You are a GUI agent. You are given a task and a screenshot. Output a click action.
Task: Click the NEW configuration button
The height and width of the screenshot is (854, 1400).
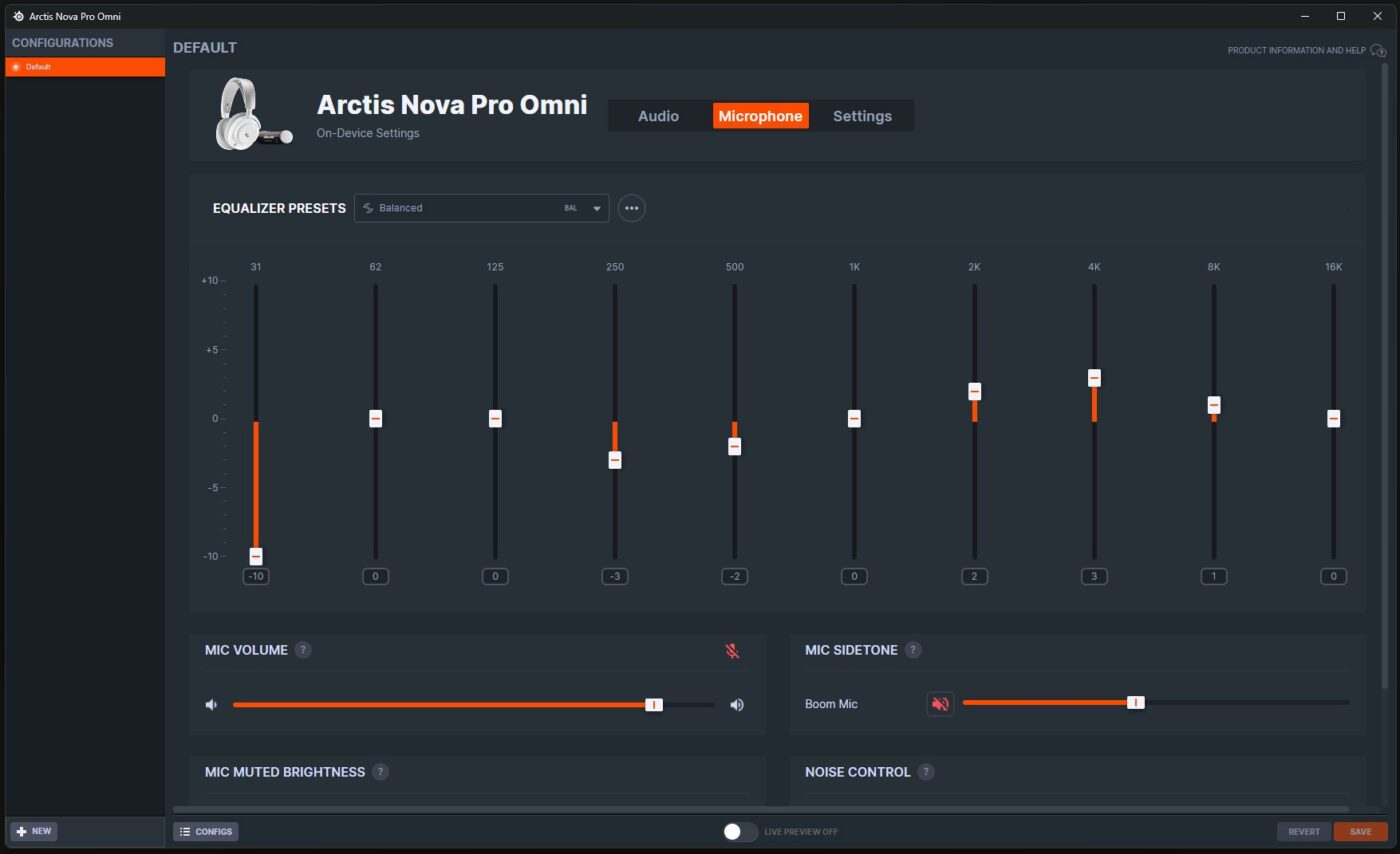pos(34,832)
